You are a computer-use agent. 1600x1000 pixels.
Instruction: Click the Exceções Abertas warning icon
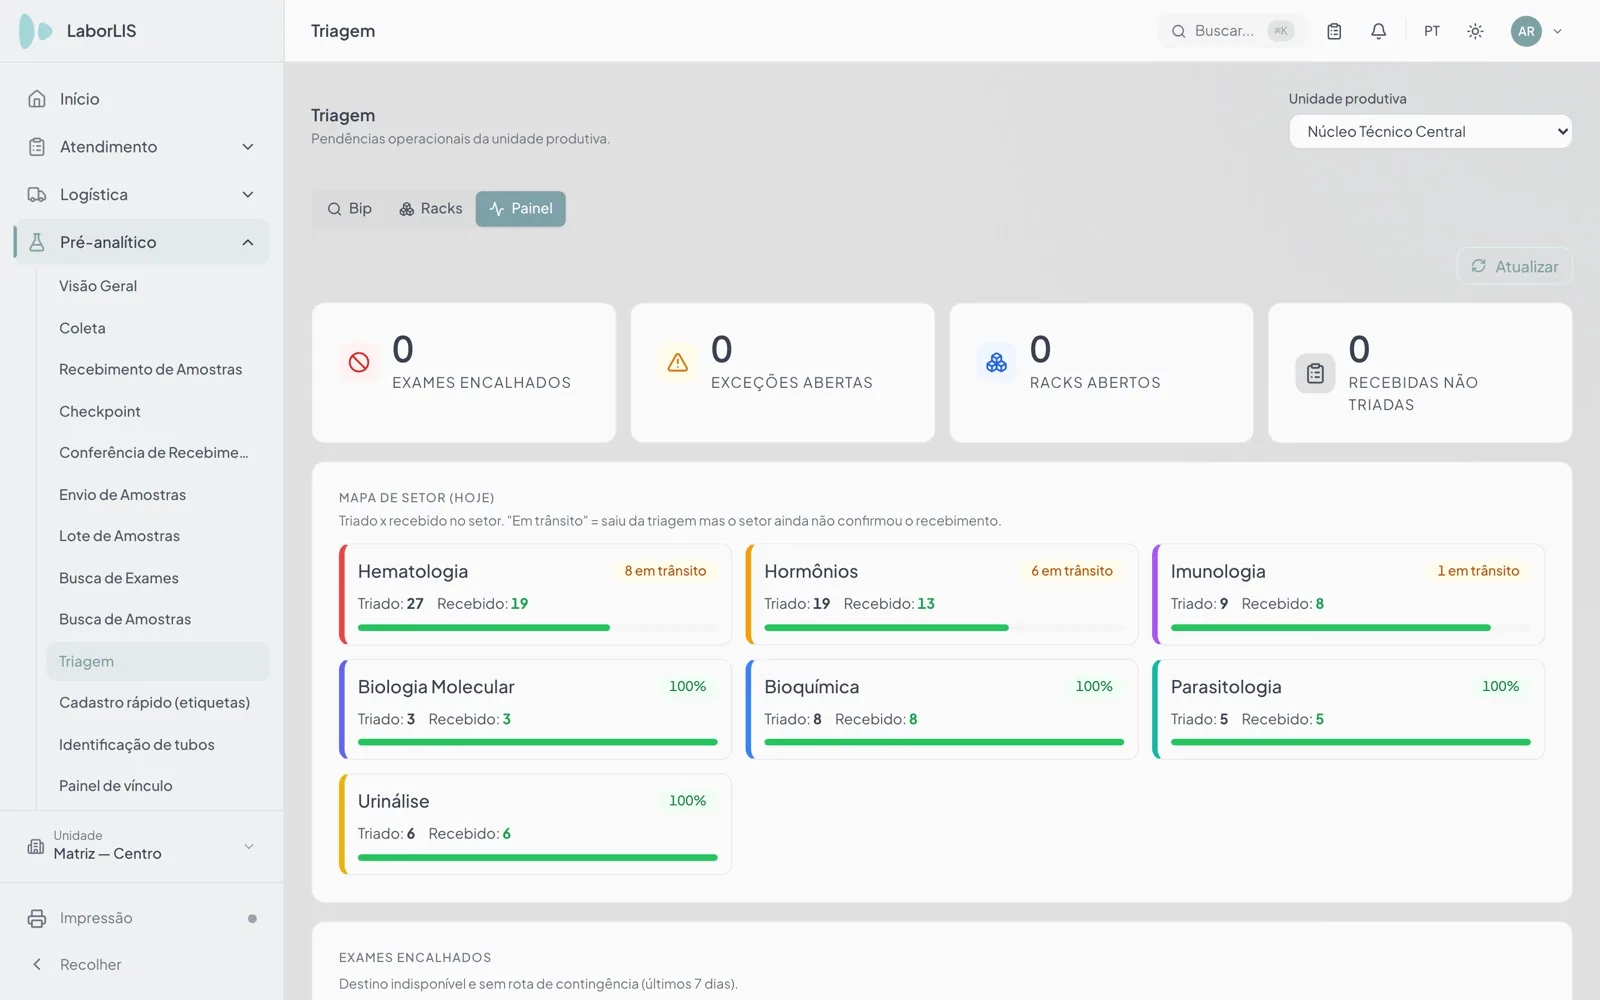pyautogui.click(x=678, y=362)
